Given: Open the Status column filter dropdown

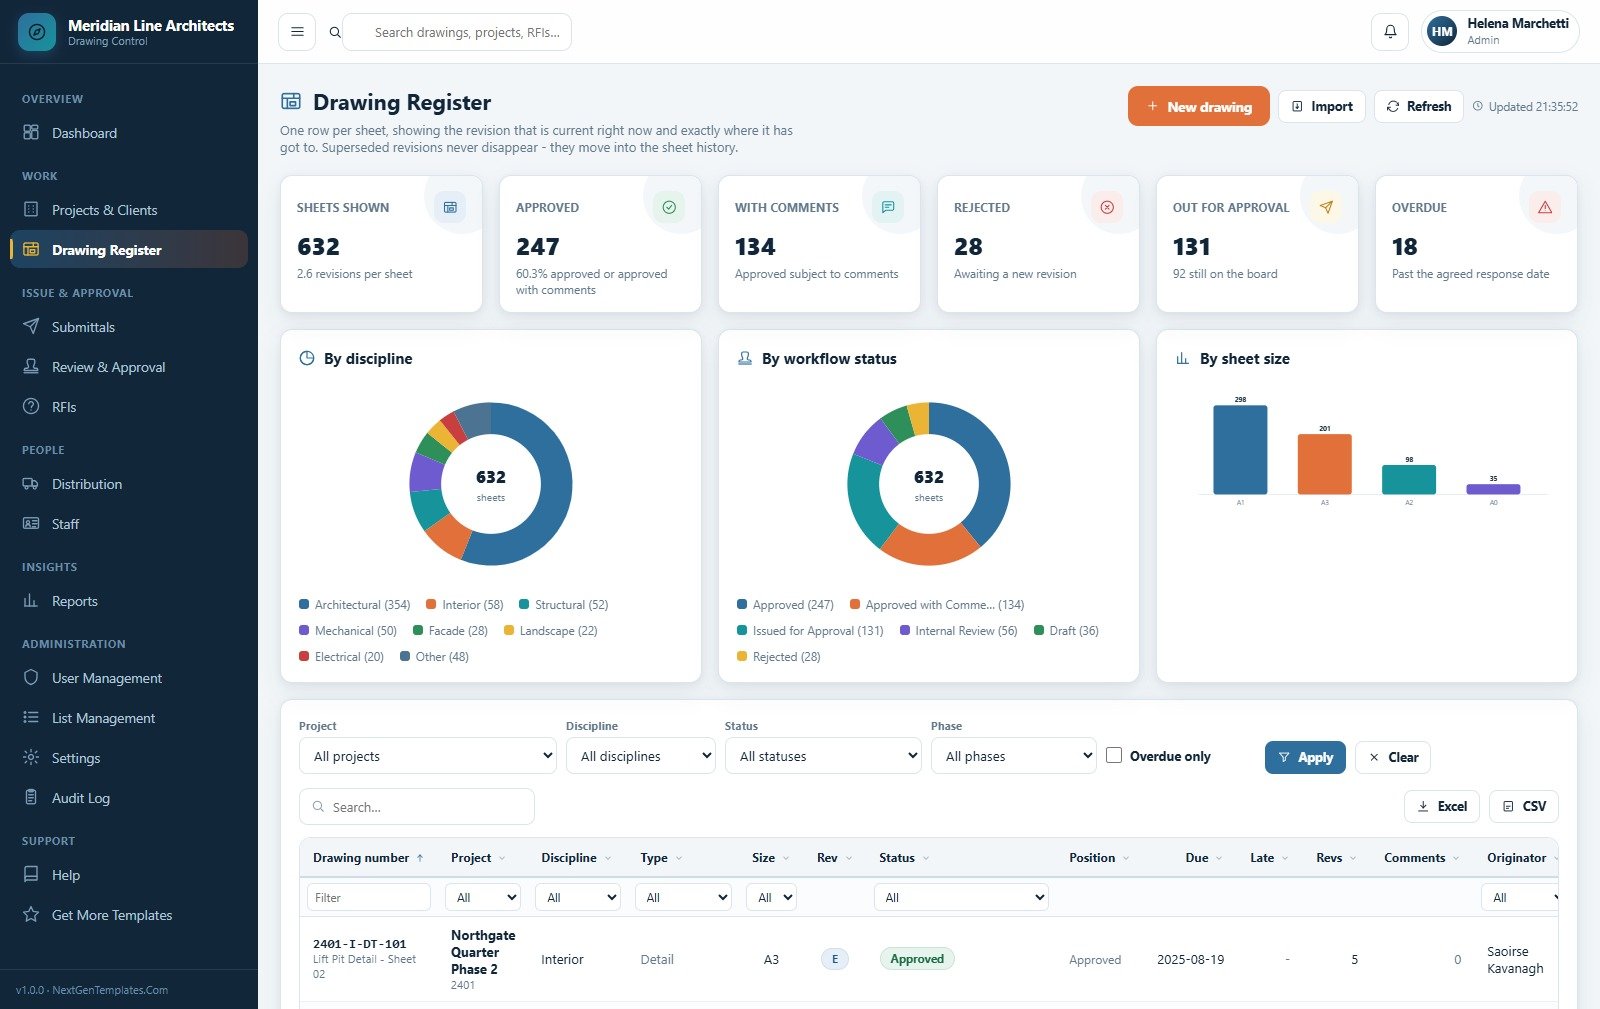Looking at the screenshot, I should point(961,897).
